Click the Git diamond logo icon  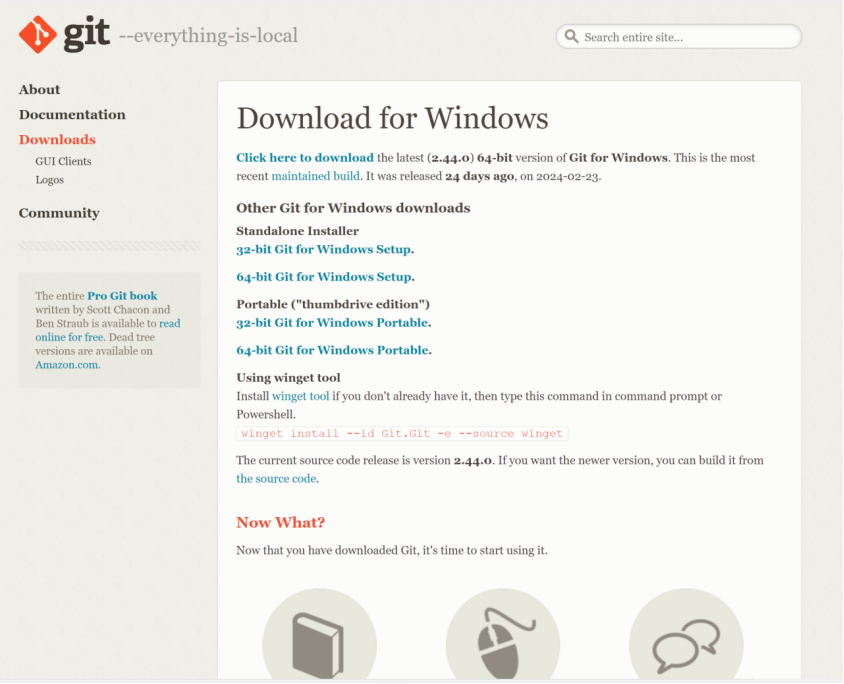[38, 34]
